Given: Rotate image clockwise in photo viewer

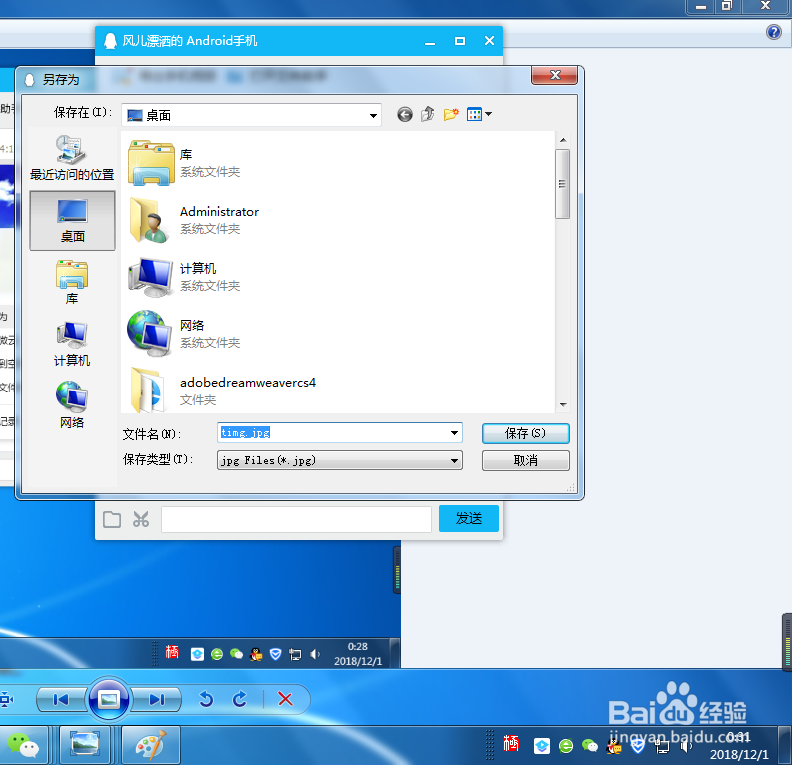Looking at the screenshot, I should coord(240,699).
